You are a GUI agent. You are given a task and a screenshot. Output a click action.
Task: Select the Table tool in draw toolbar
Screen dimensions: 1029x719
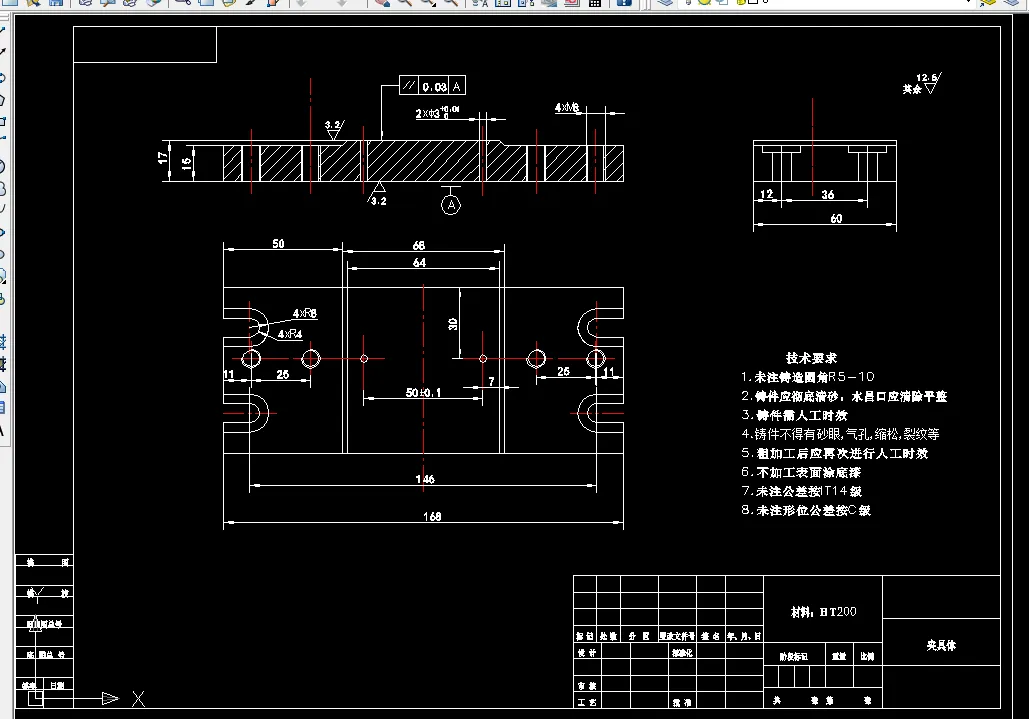3,408
